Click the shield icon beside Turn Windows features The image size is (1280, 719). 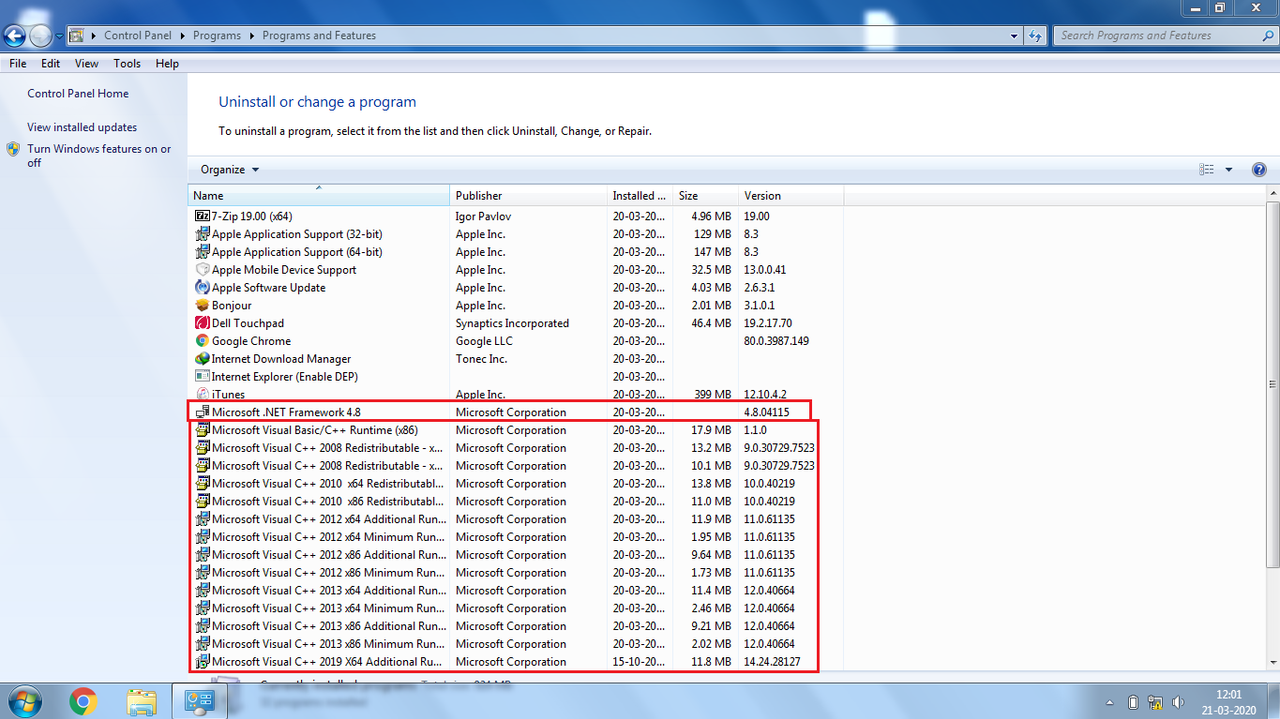pyautogui.click(x=13, y=149)
